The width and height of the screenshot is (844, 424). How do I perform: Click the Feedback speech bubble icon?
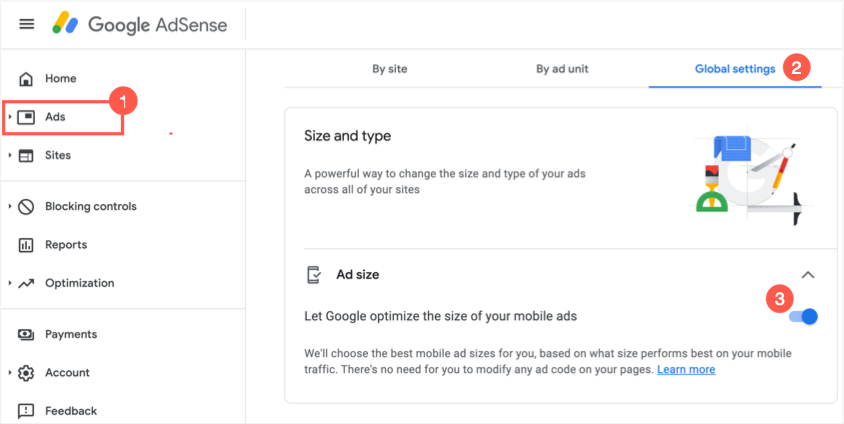point(27,411)
